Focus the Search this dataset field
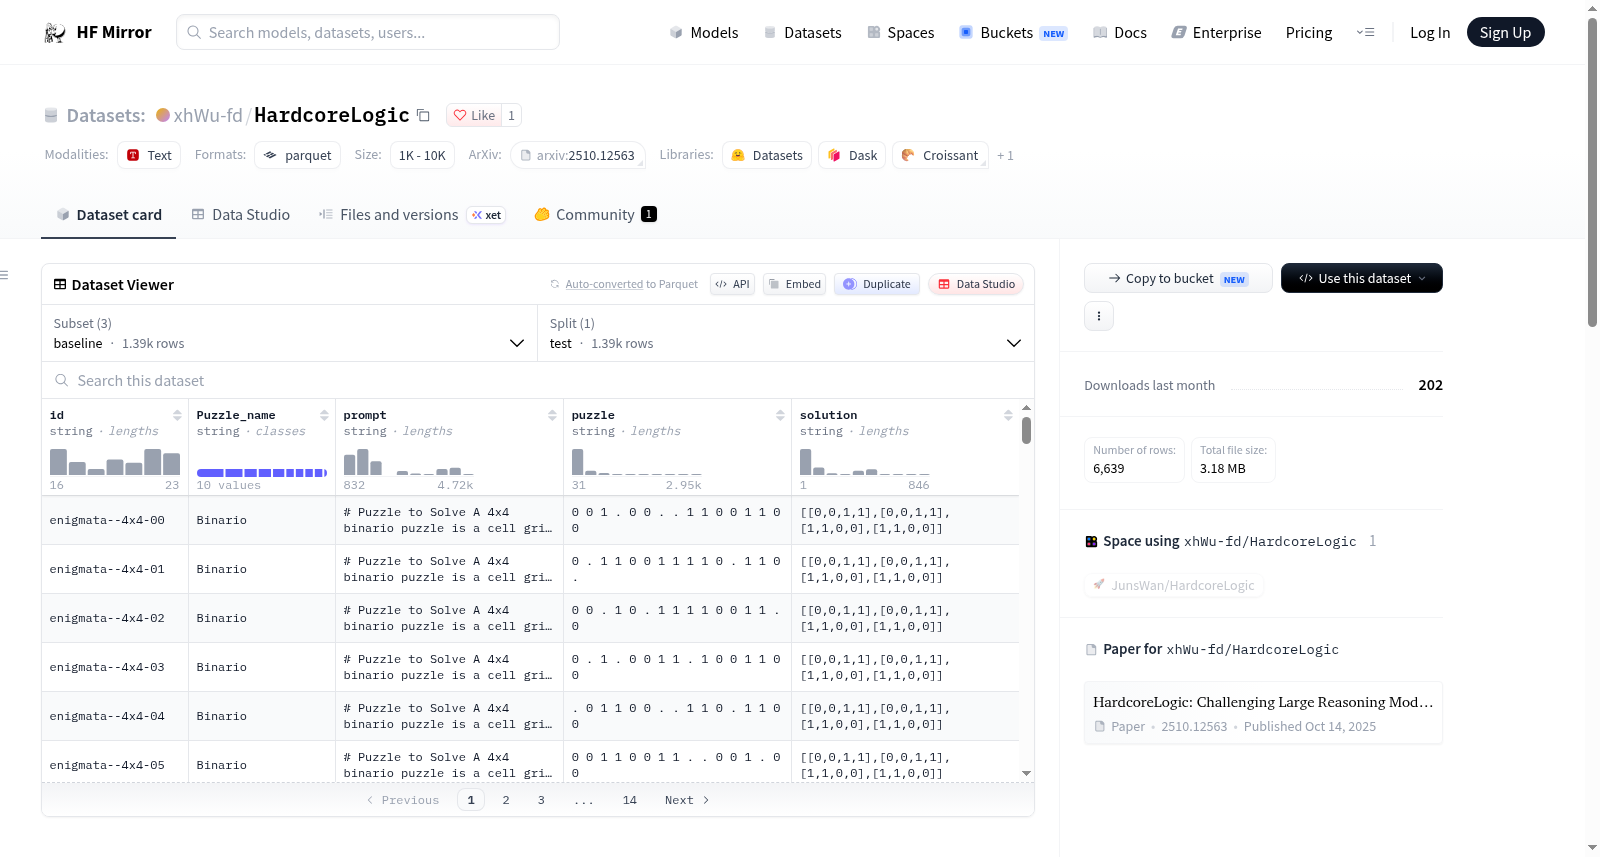This screenshot has width=1600, height=857. pos(538,380)
